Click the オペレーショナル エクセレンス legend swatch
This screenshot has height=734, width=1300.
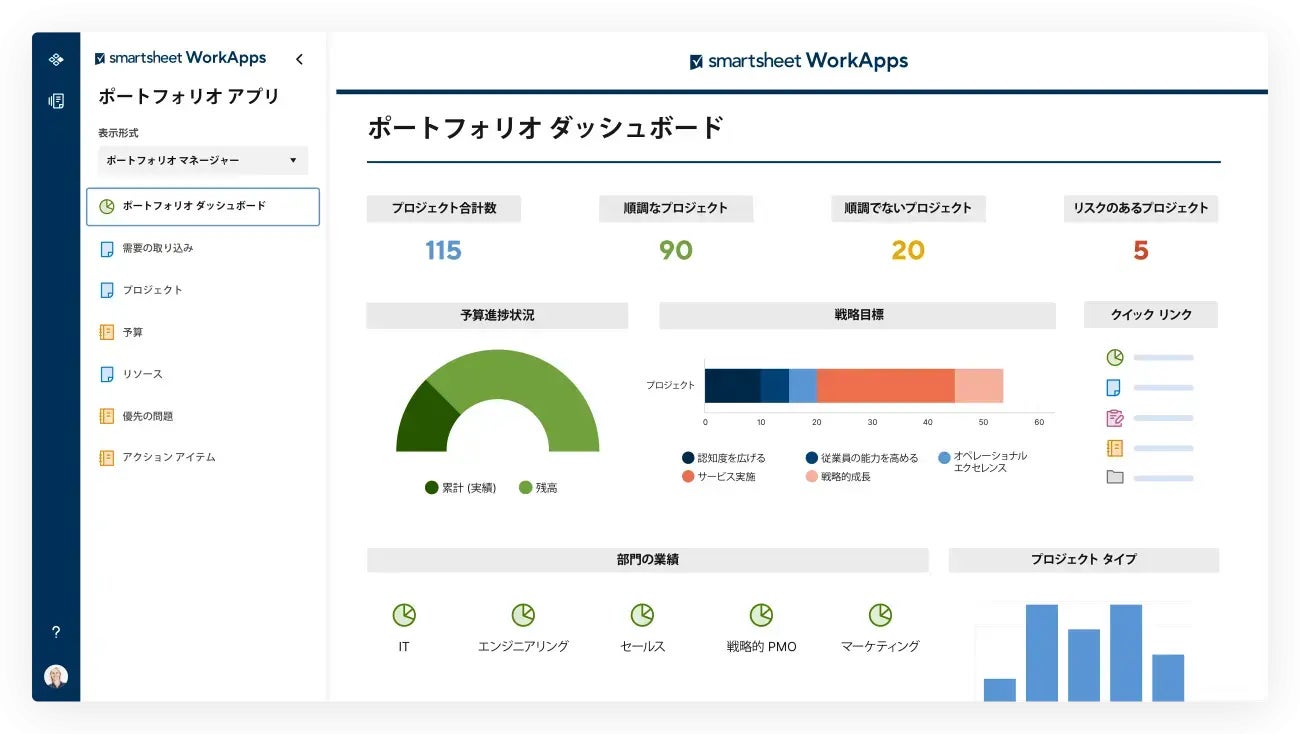point(944,457)
